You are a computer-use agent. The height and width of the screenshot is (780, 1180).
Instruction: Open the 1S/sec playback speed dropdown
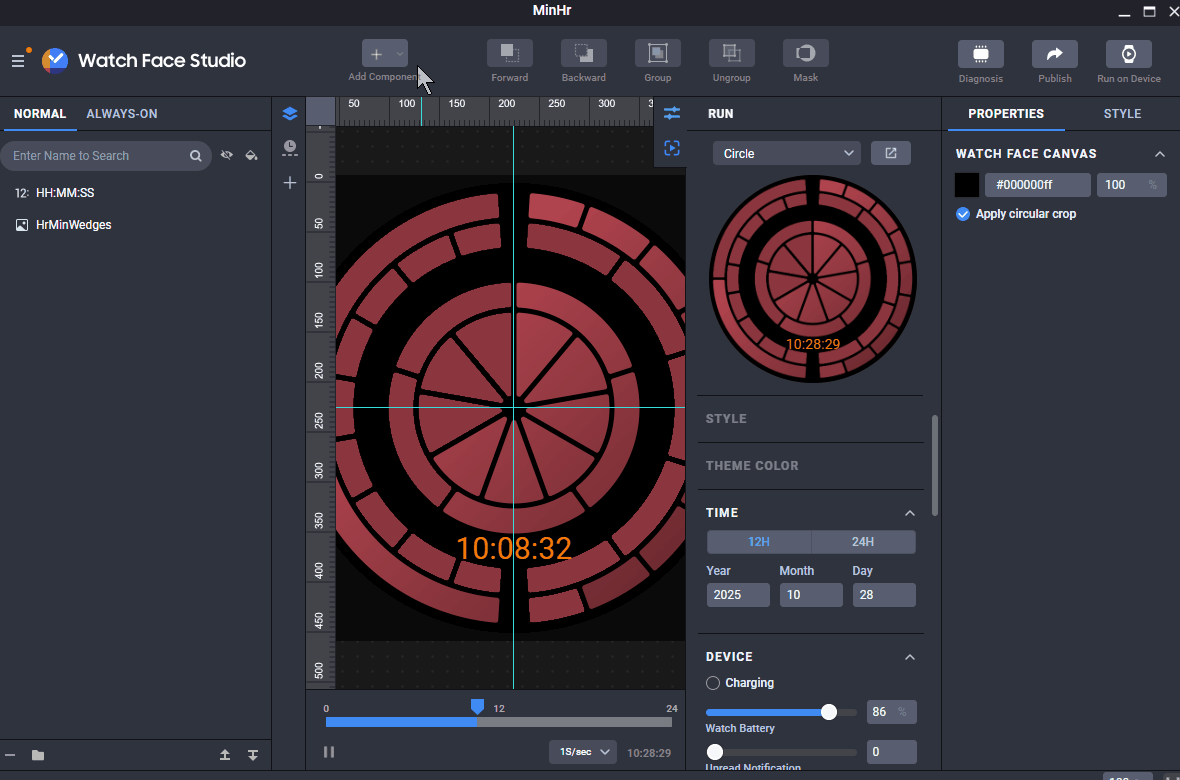pyautogui.click(x=582, y=752)
